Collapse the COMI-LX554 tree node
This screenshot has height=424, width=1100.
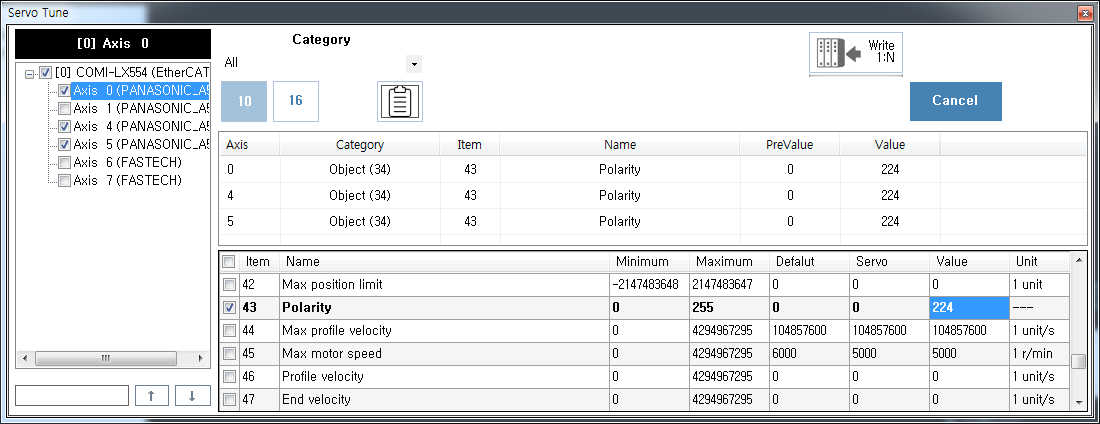(x=30, y=73)
